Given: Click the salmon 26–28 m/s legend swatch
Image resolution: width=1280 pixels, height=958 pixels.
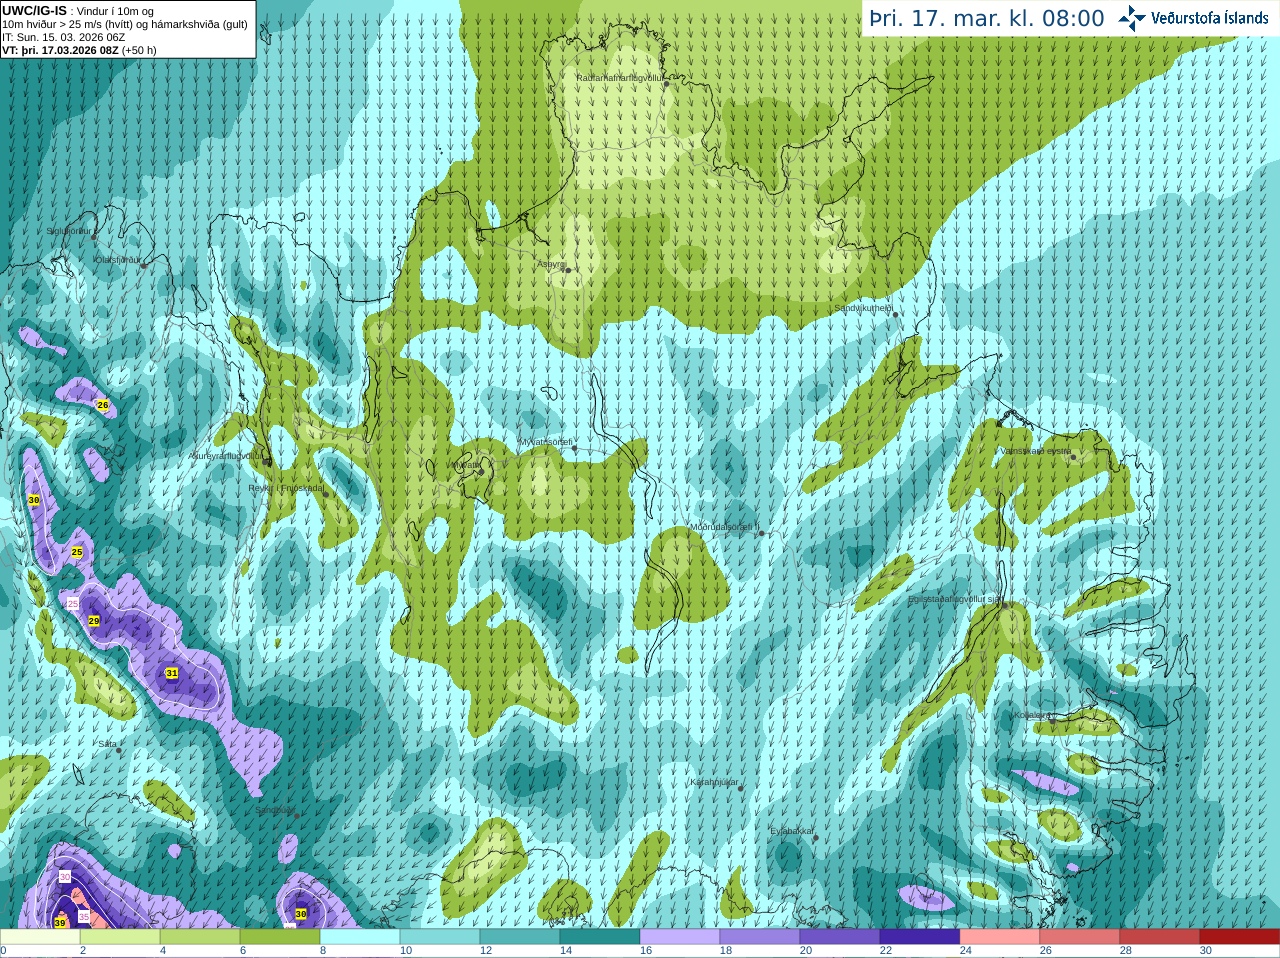Looking at the screenshot, I should 1080,937.
